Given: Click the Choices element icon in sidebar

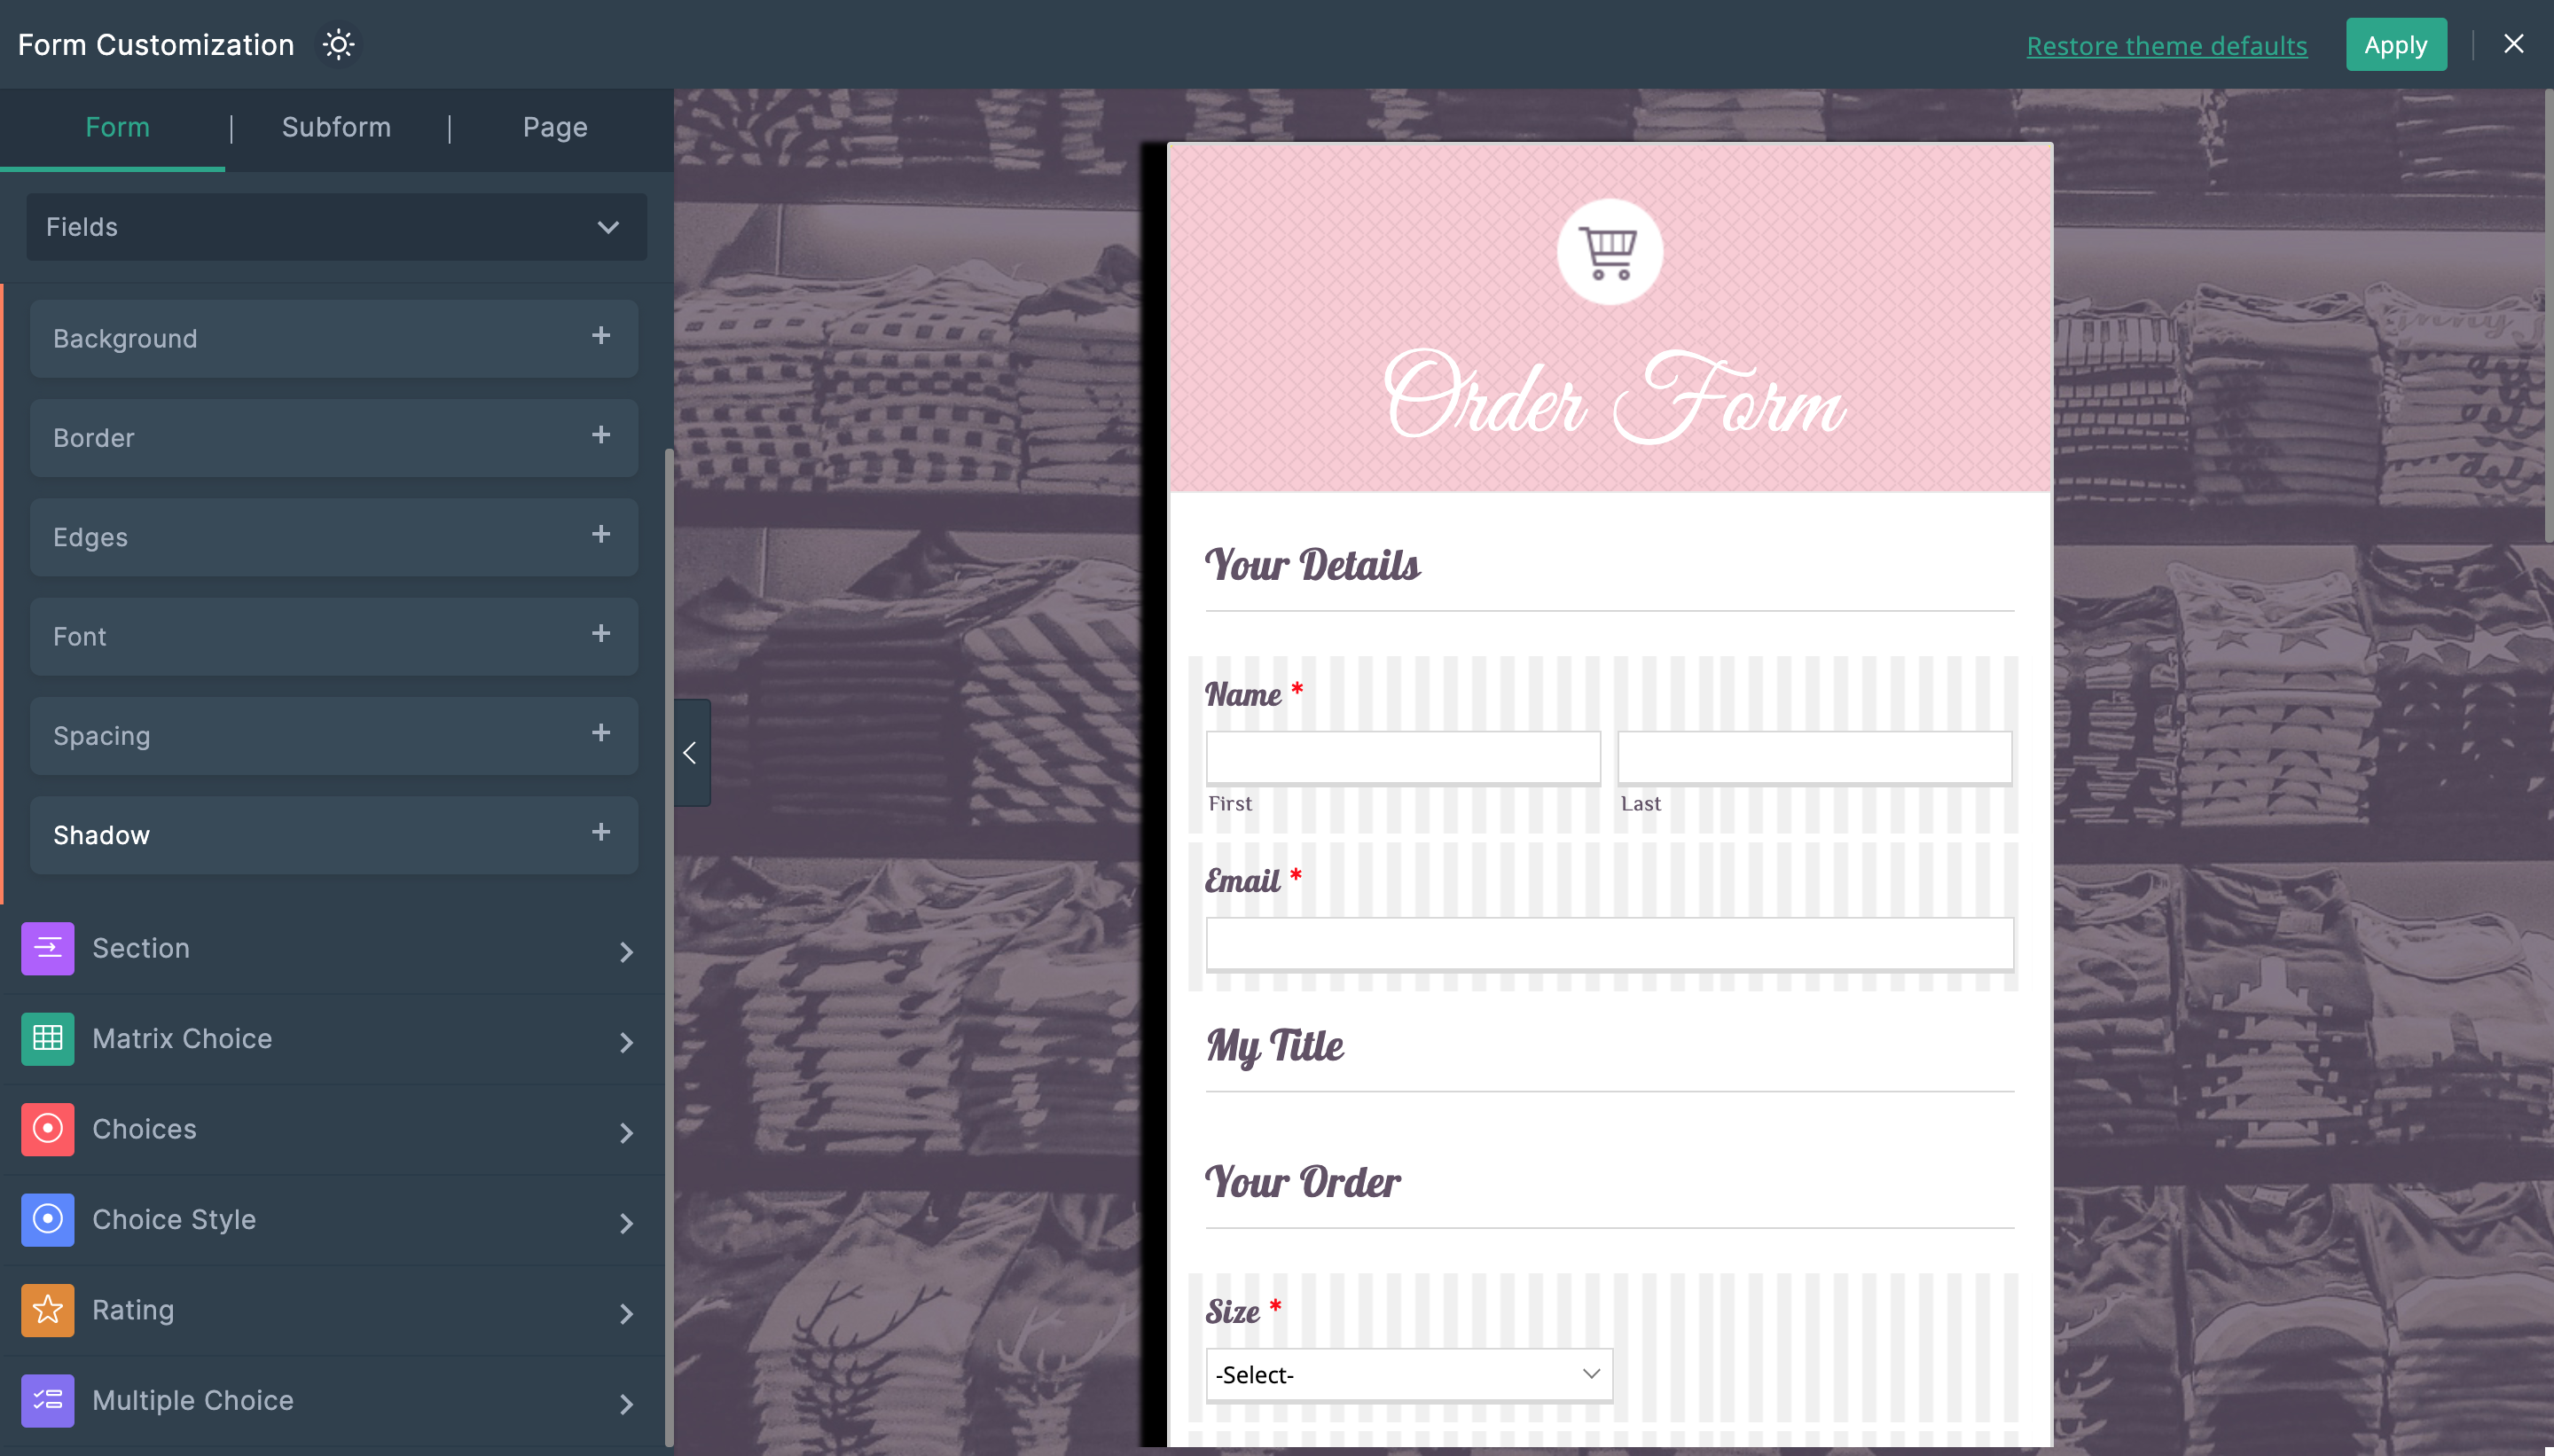Looking at the screenshot, I should 47,1128.
